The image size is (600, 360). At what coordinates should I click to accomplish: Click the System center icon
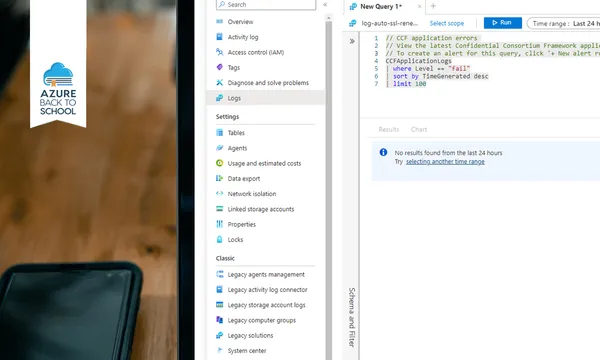[219, 350]
